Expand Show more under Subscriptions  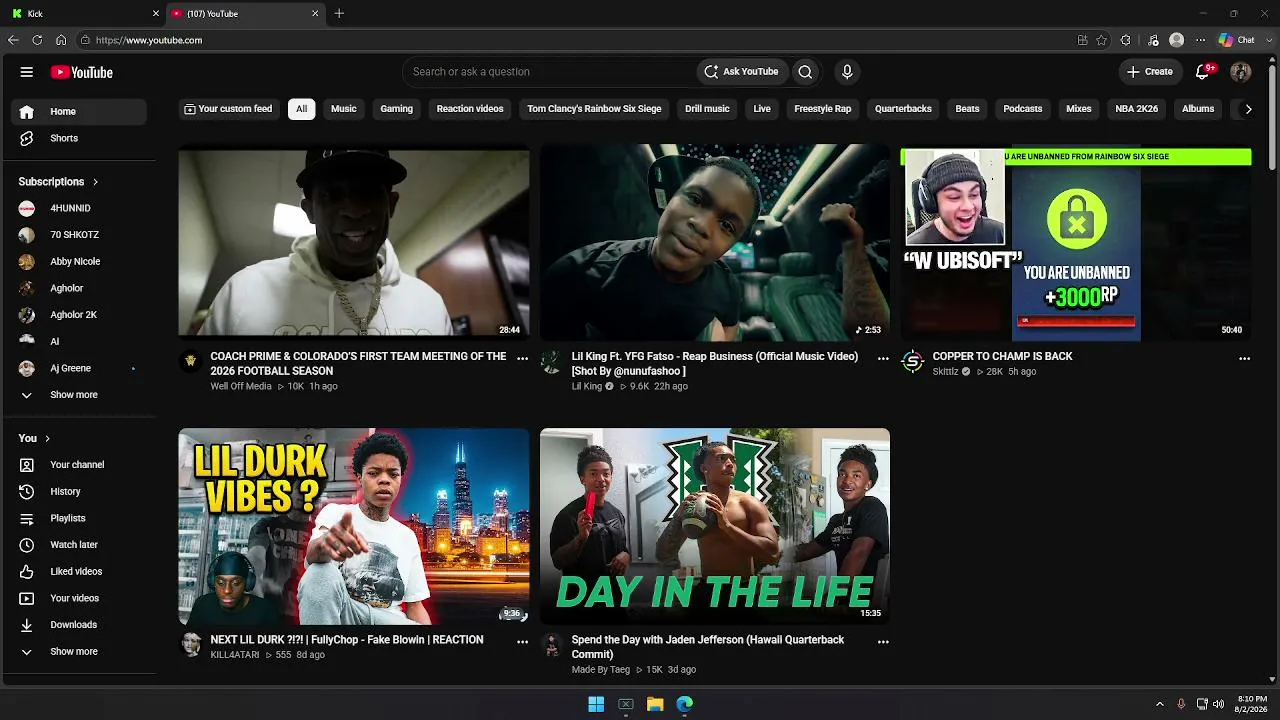[x=77, y=395]
